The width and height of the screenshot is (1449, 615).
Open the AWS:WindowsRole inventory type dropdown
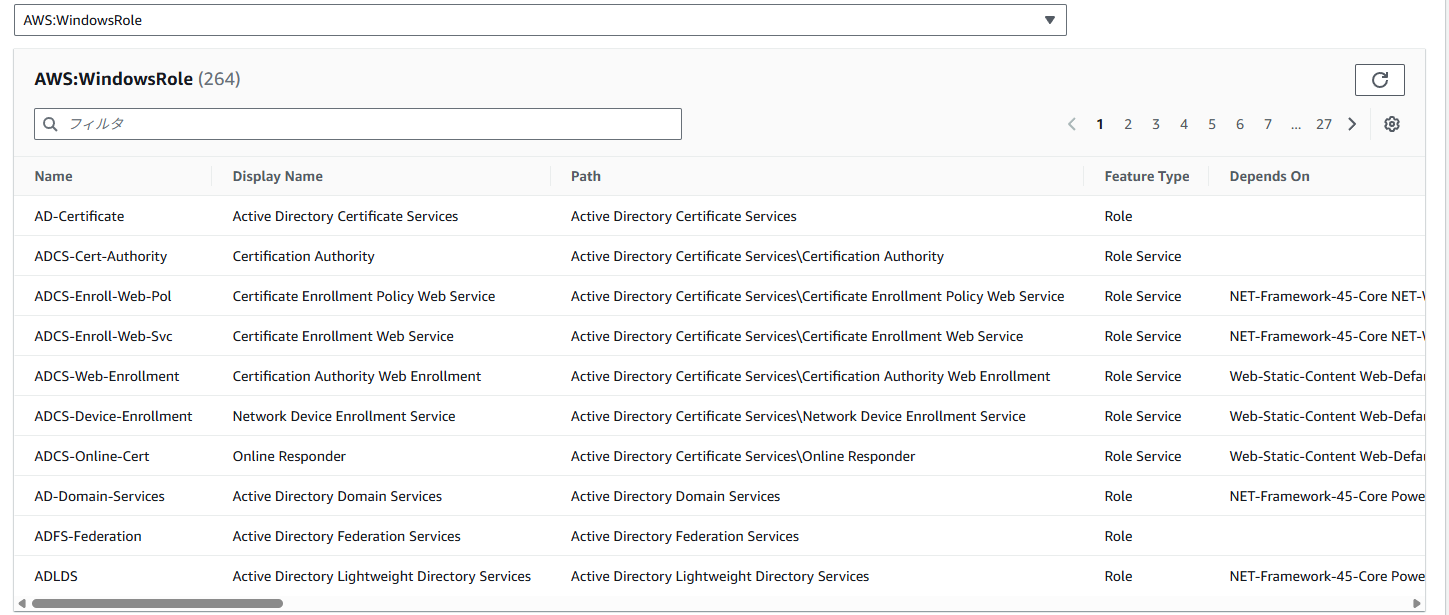click(540, 20)
